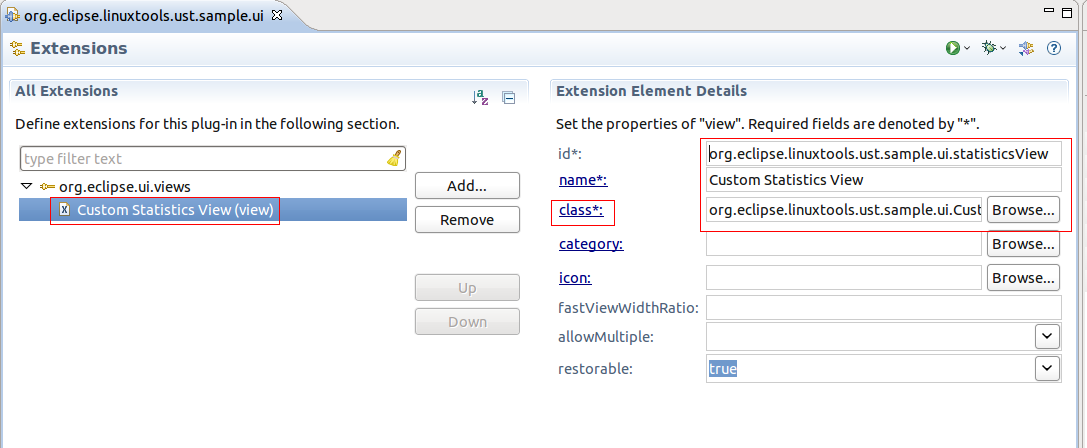Open the allowMultiple combo box
The width and height of the screenshot is (1087, 448).
(1047, 337)
